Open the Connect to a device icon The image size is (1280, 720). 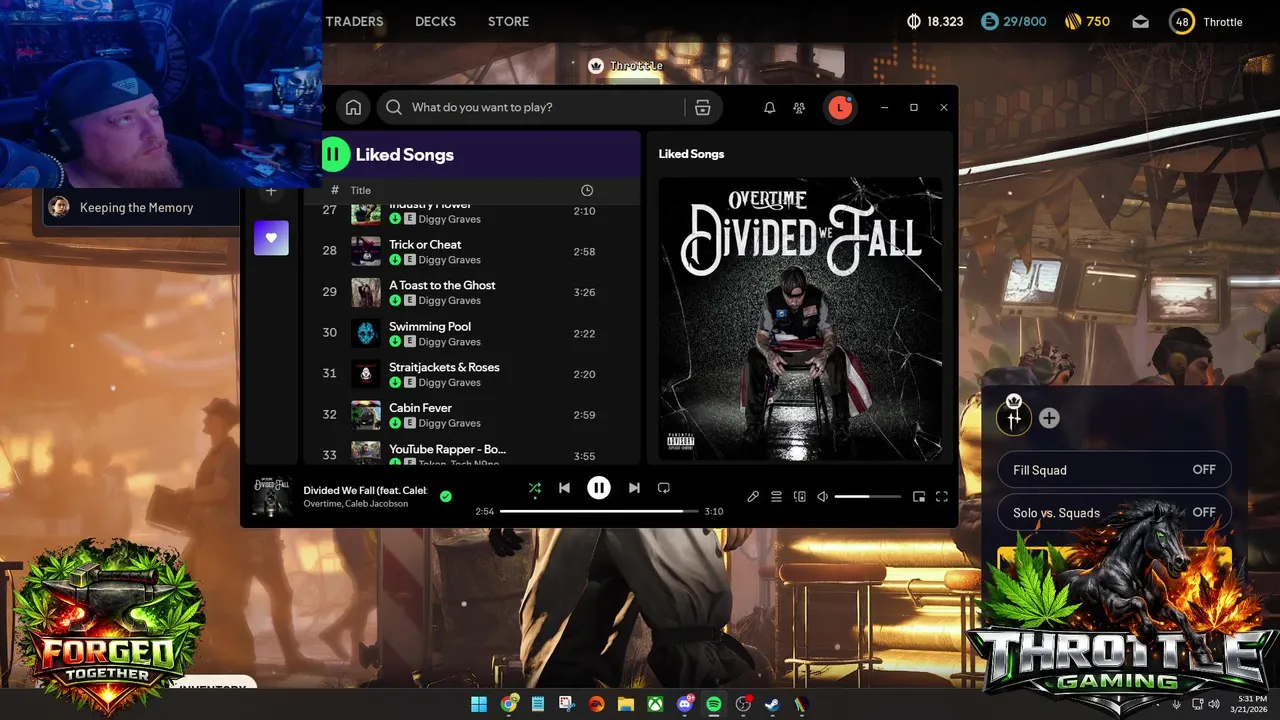point(799,497)
